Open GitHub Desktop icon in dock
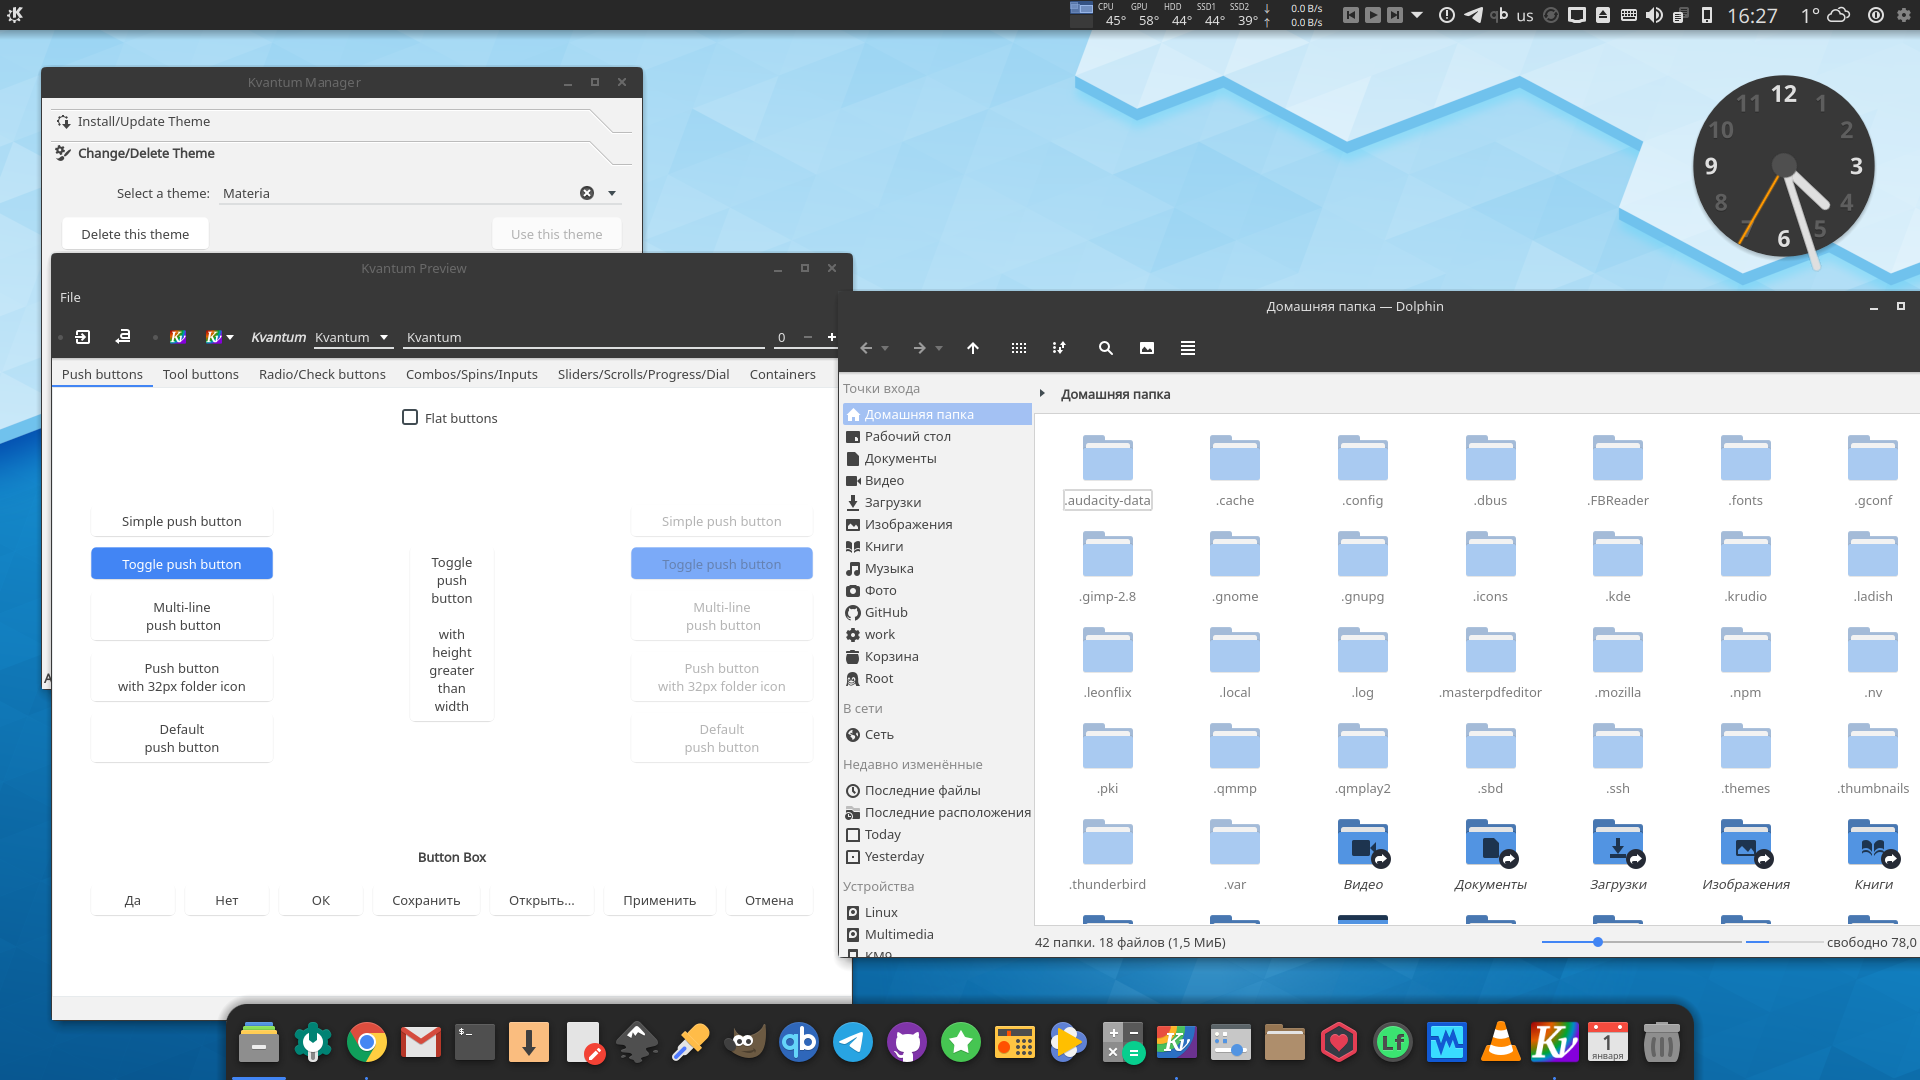The width and height of the screenshot is (1920, 1080). tap(907, 1042)
